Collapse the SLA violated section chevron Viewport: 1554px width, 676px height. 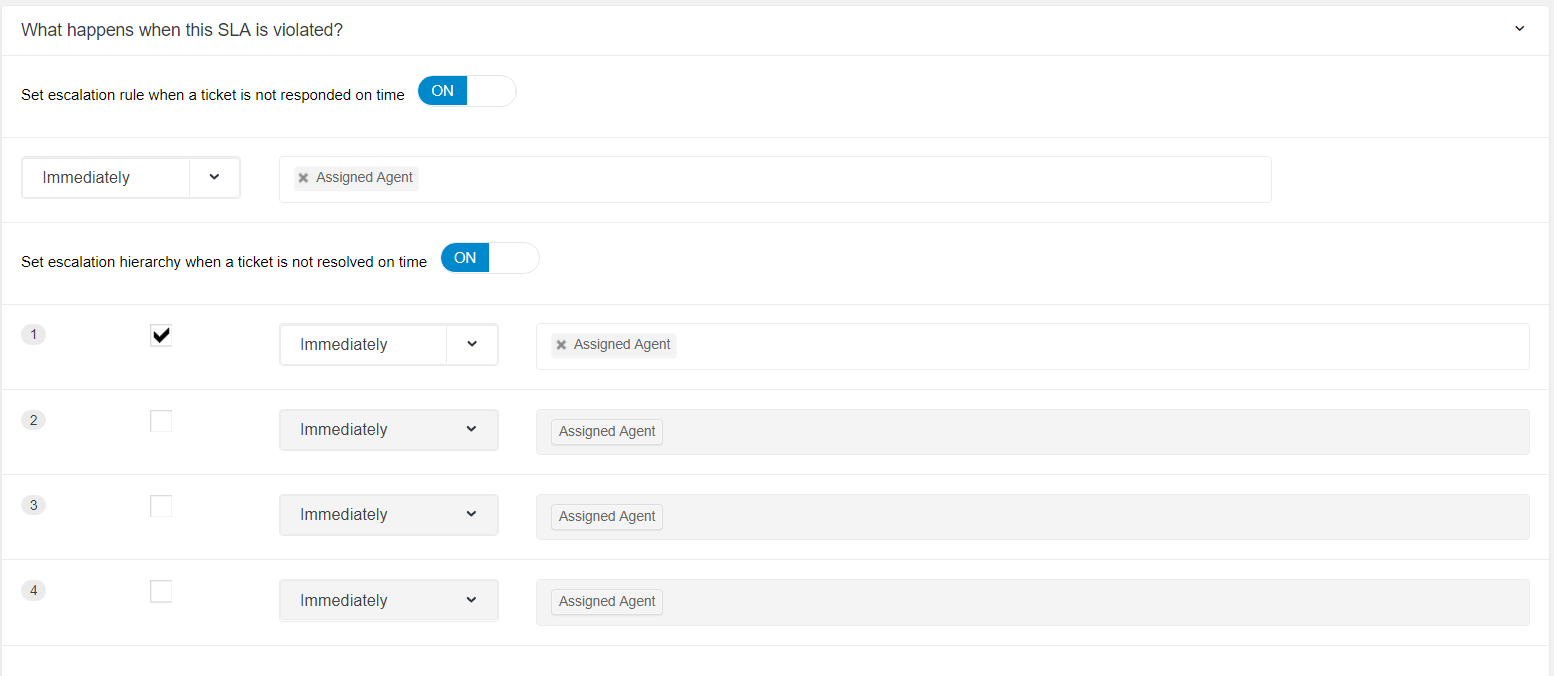(1519, 29)
